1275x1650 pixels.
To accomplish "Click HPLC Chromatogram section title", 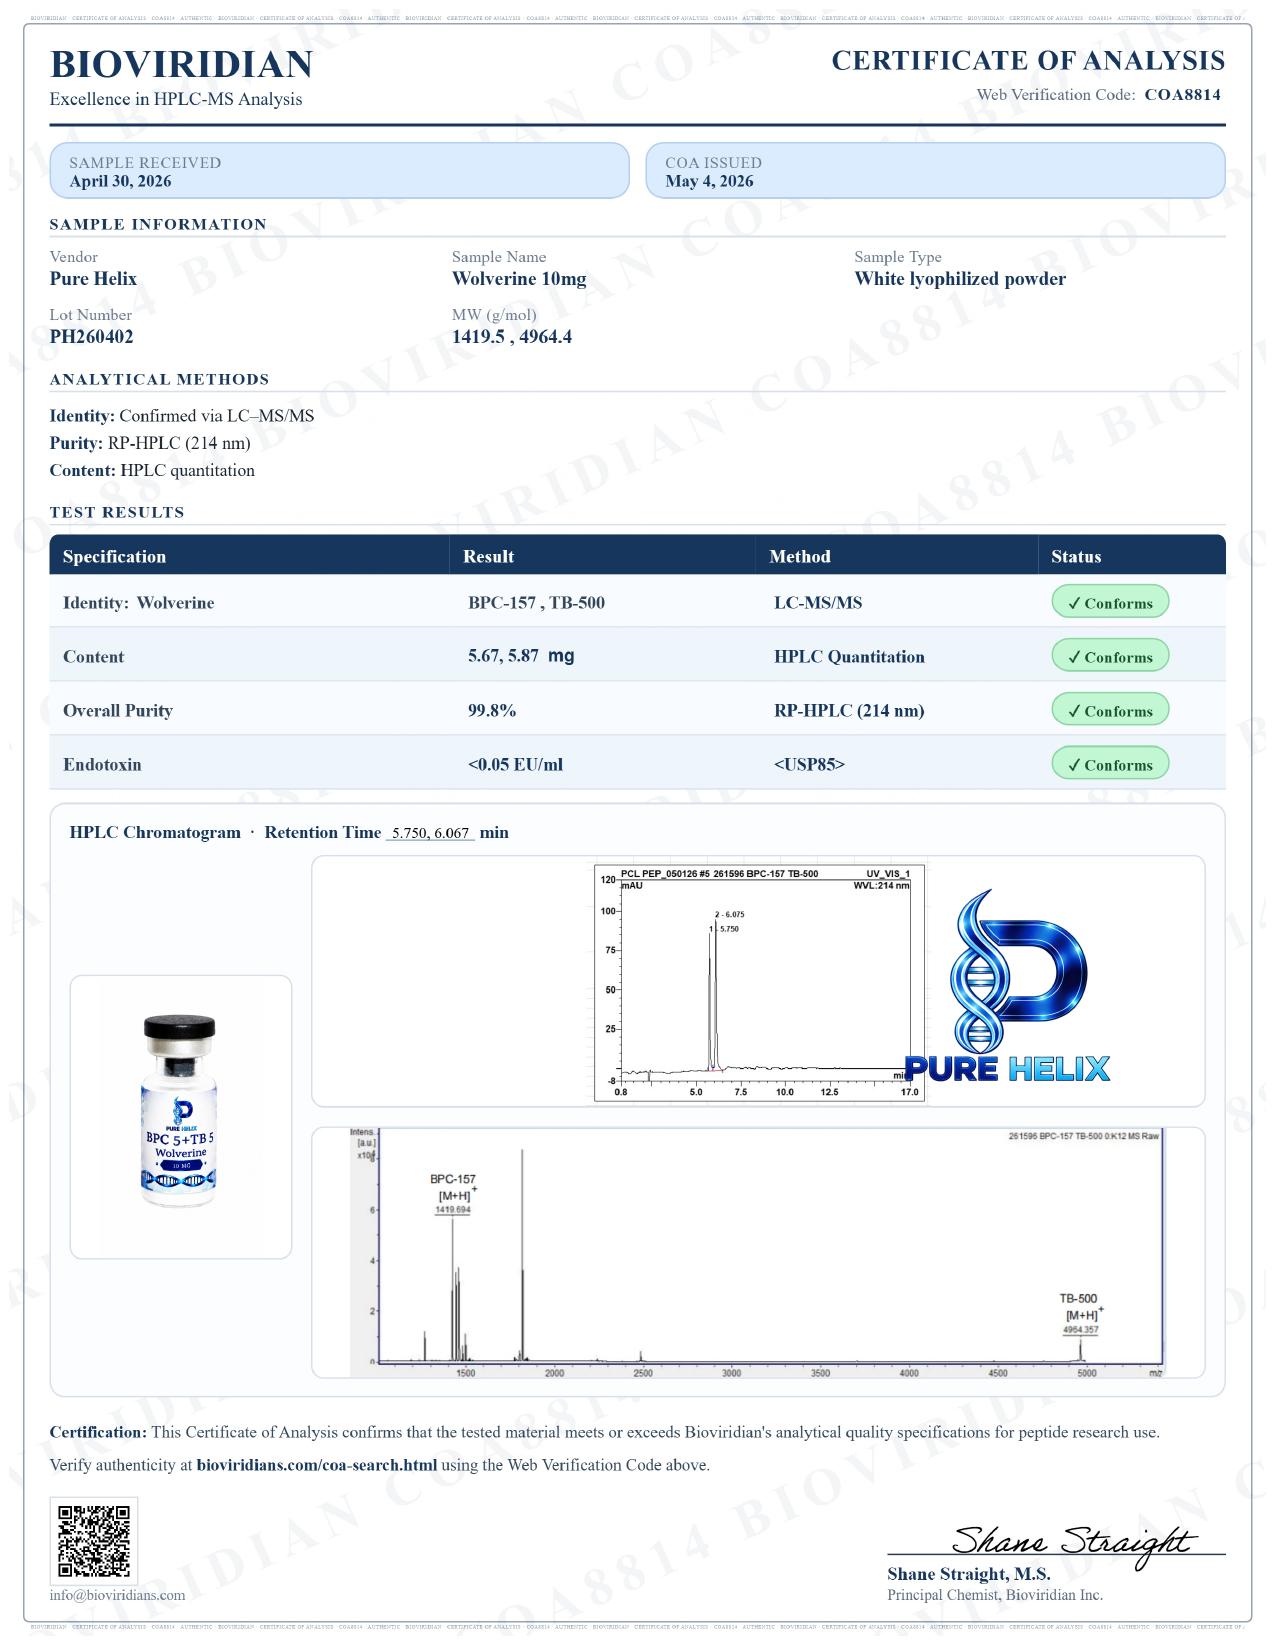I will 155,832.
